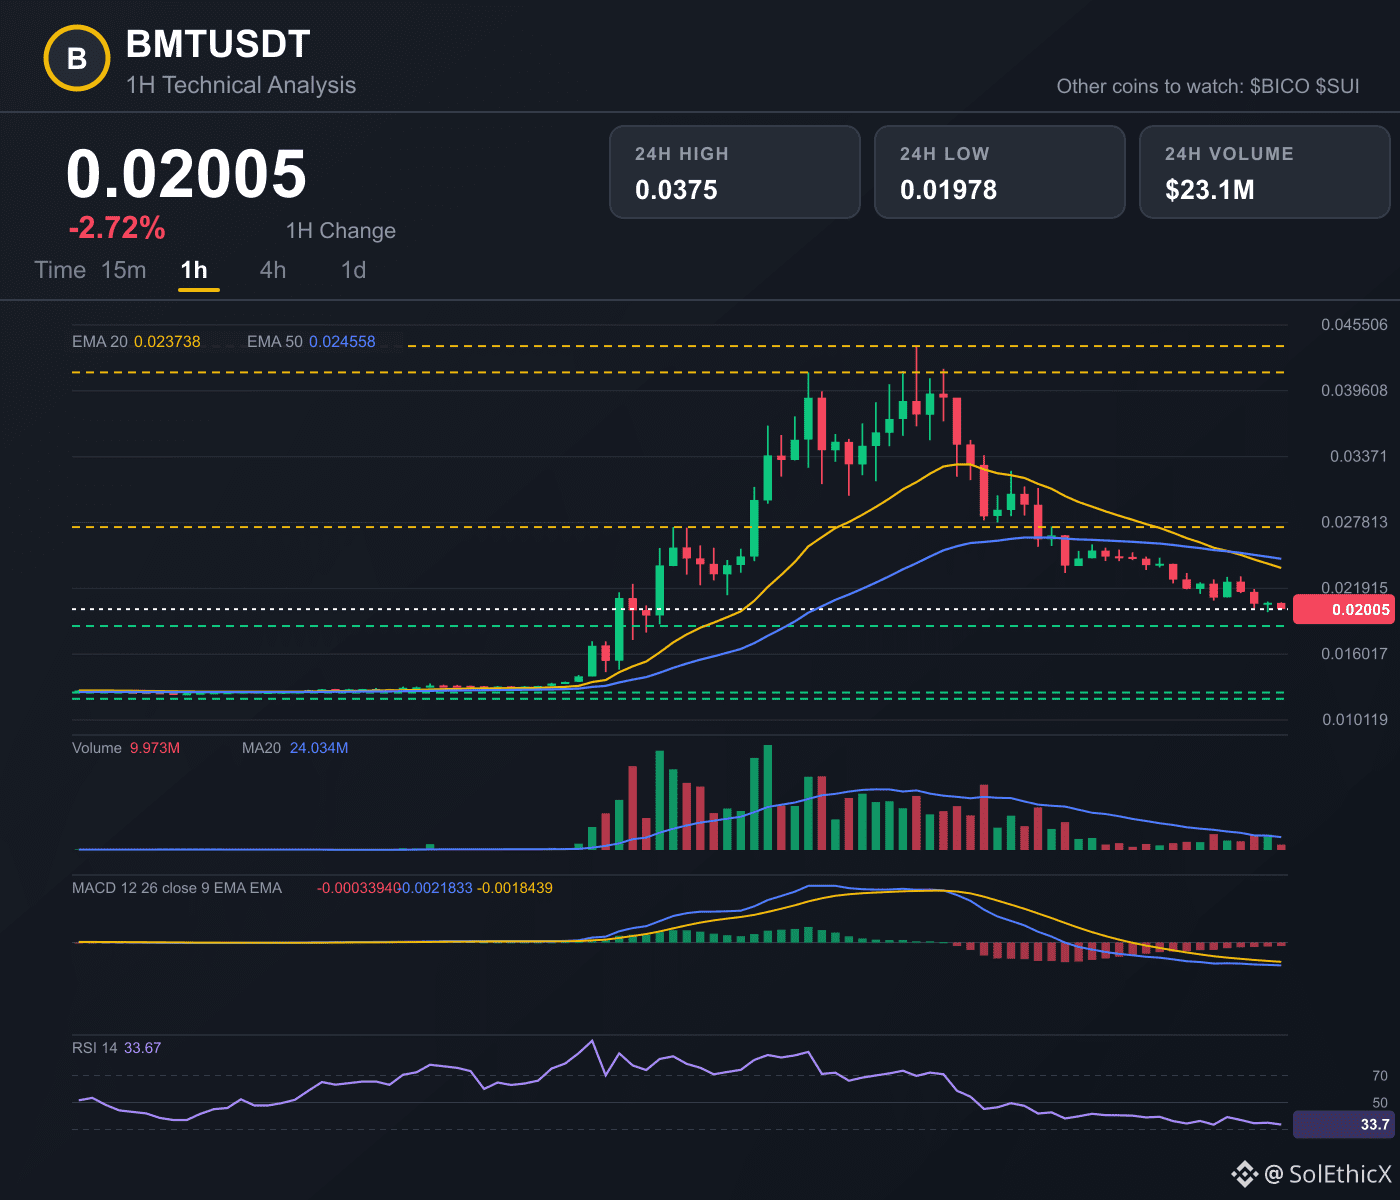Click the MACD histogram value -0.0003394

click(359, 888)
